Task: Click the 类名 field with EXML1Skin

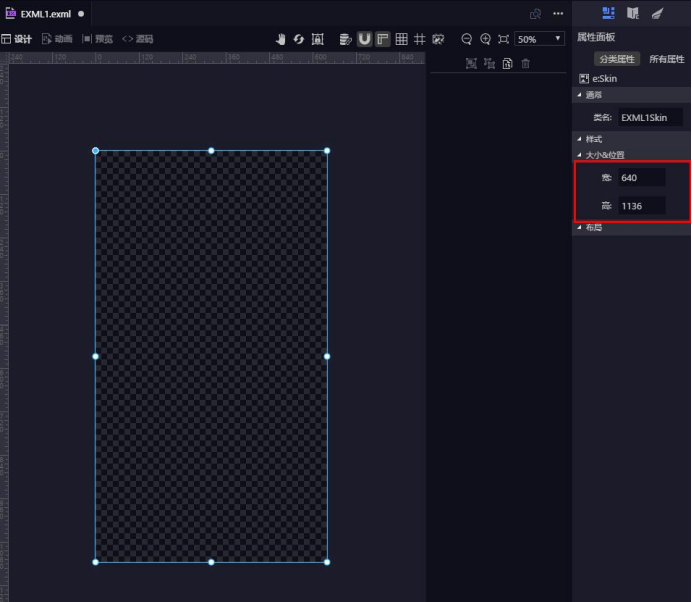Action: (x=650, y=117)
